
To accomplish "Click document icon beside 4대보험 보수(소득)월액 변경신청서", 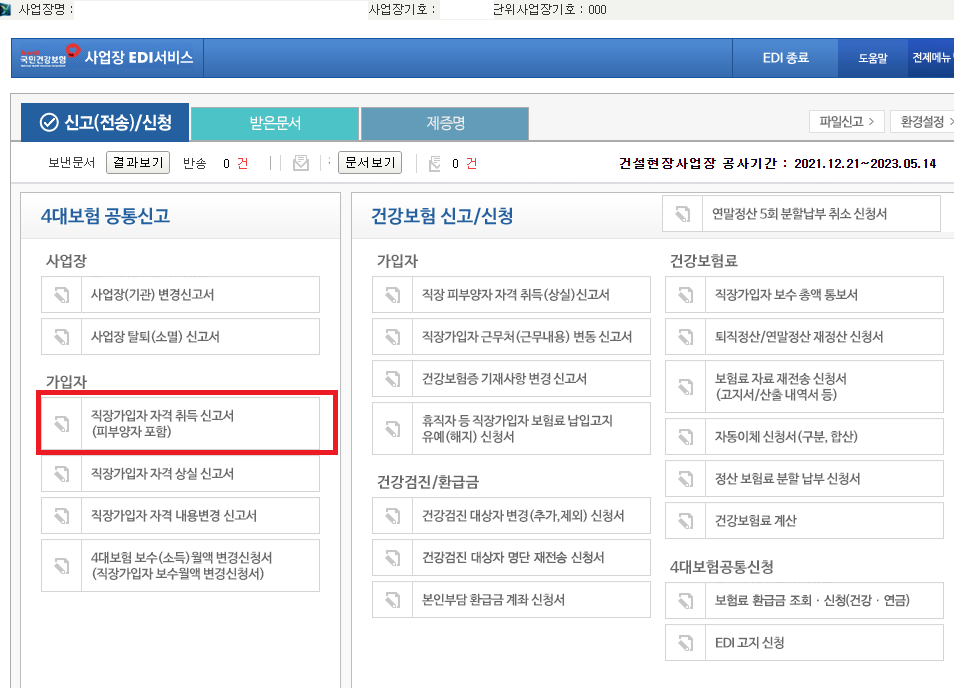I will 61,566.
